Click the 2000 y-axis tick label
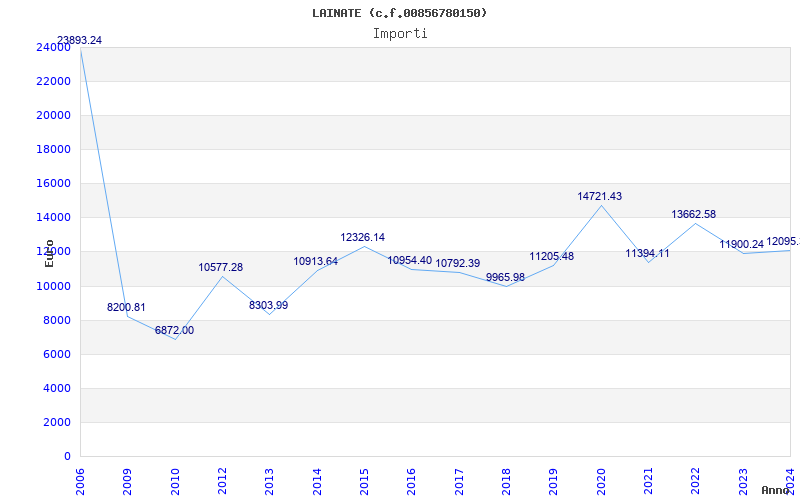 [57, 422]
